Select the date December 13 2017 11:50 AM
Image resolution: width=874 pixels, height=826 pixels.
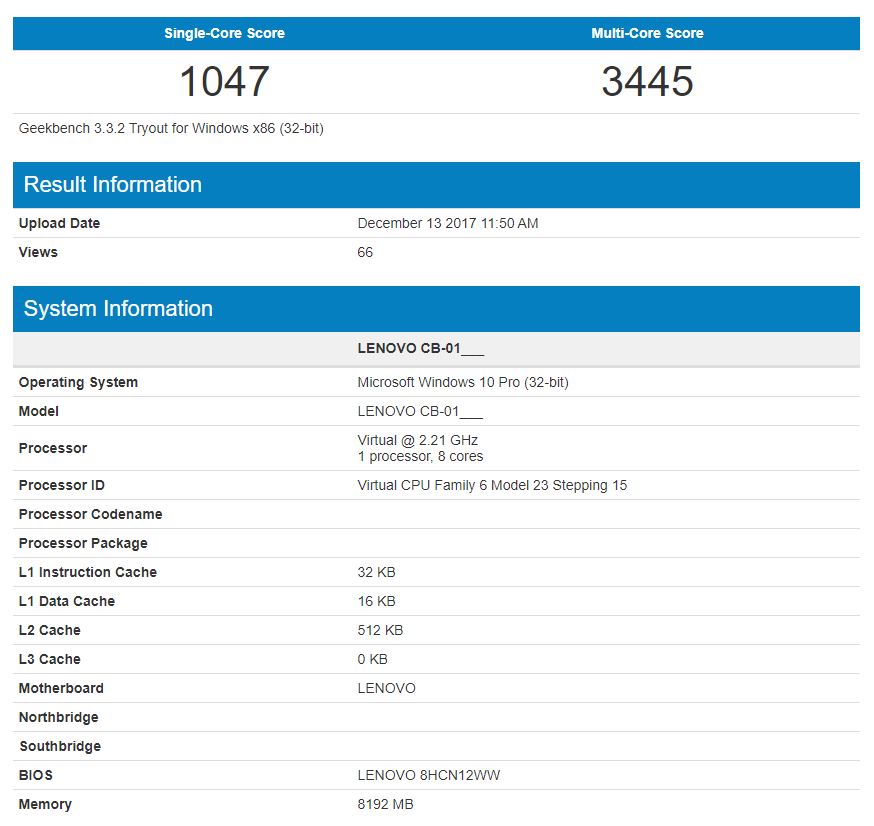coord(448,223)
